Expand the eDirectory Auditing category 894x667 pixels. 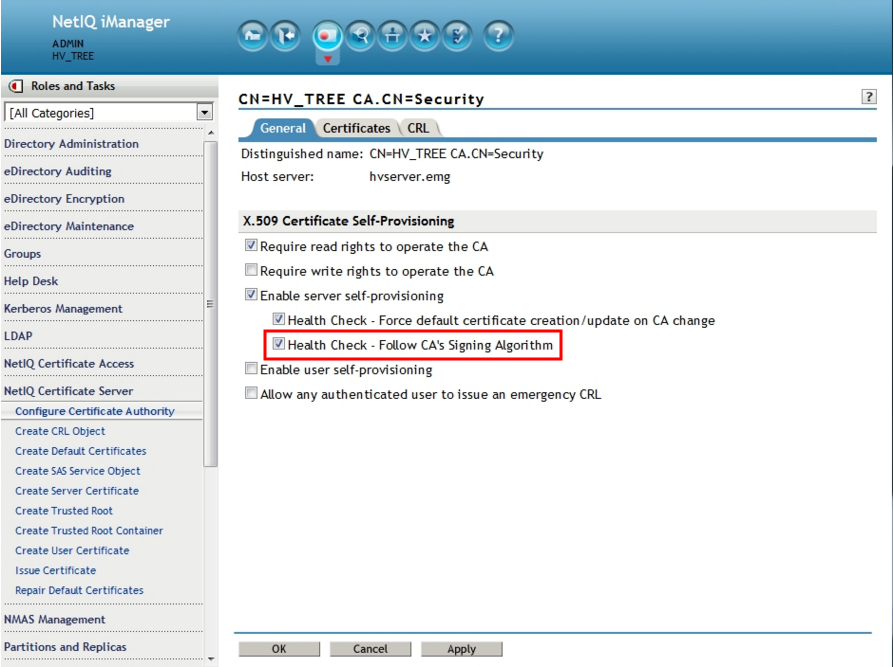click(x=58, y=171)
